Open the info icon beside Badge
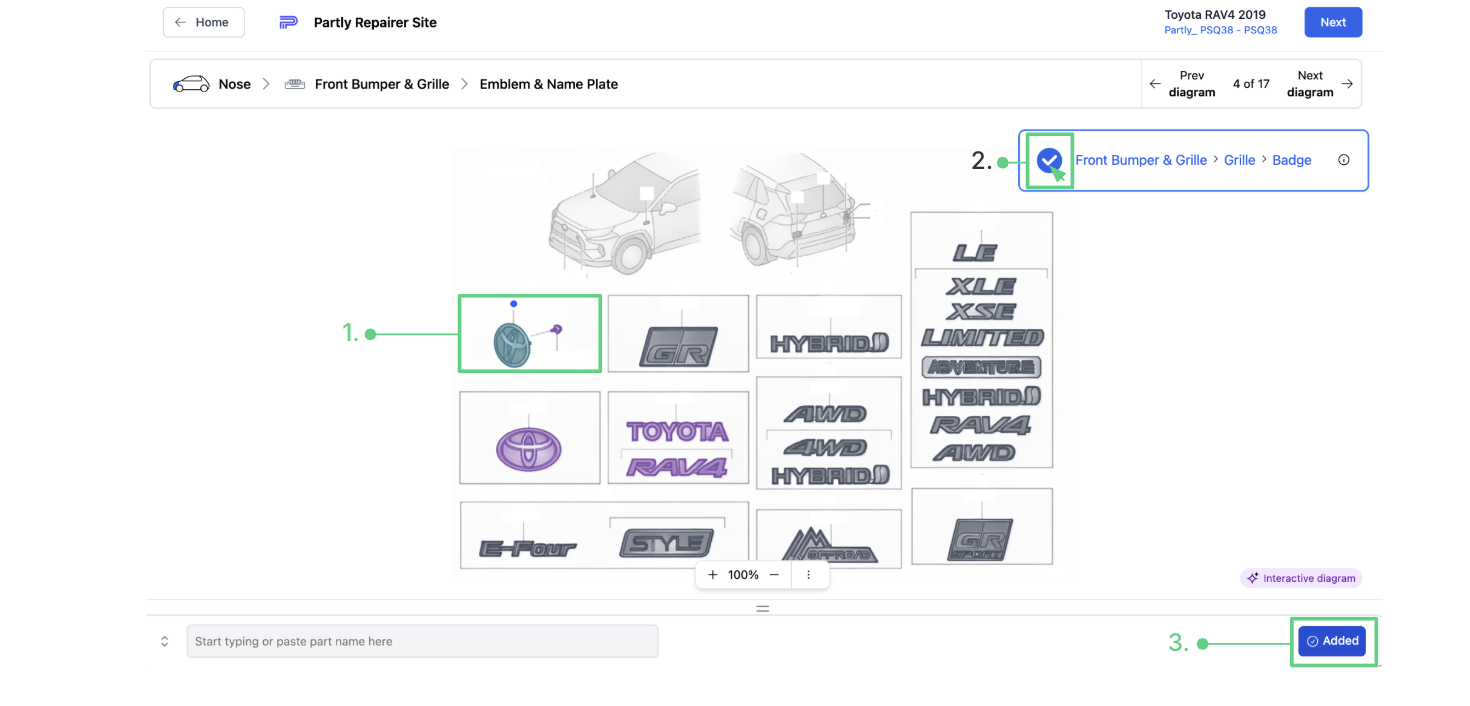 tap(1344, 160)
